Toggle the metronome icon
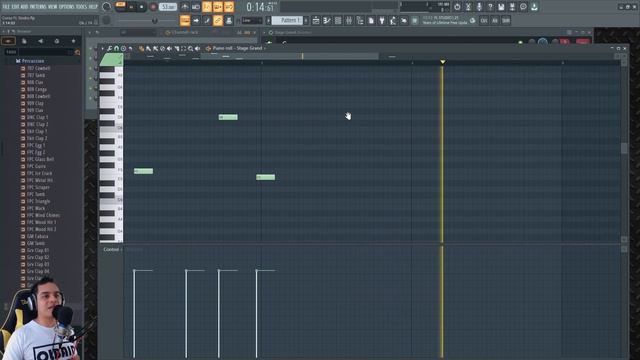The height and width of the screenshot is (360, 640). coord(184,7)
